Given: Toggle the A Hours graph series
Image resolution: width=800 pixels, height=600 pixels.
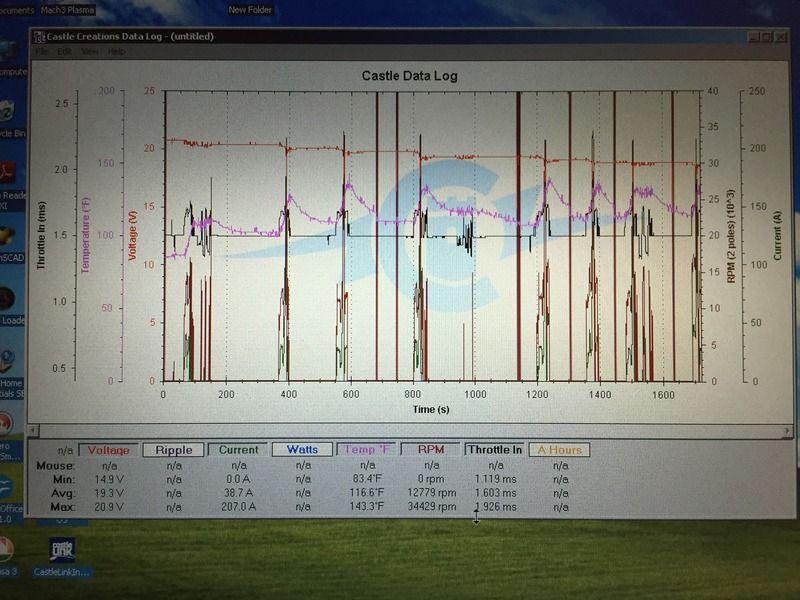Looking at the screenshot, I should 559,449.
